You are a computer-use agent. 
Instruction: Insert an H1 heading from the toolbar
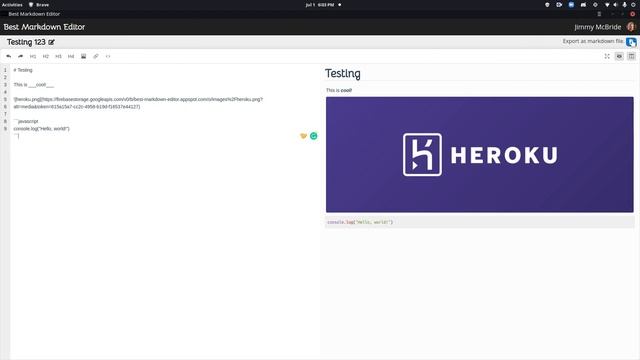point(33,56)
